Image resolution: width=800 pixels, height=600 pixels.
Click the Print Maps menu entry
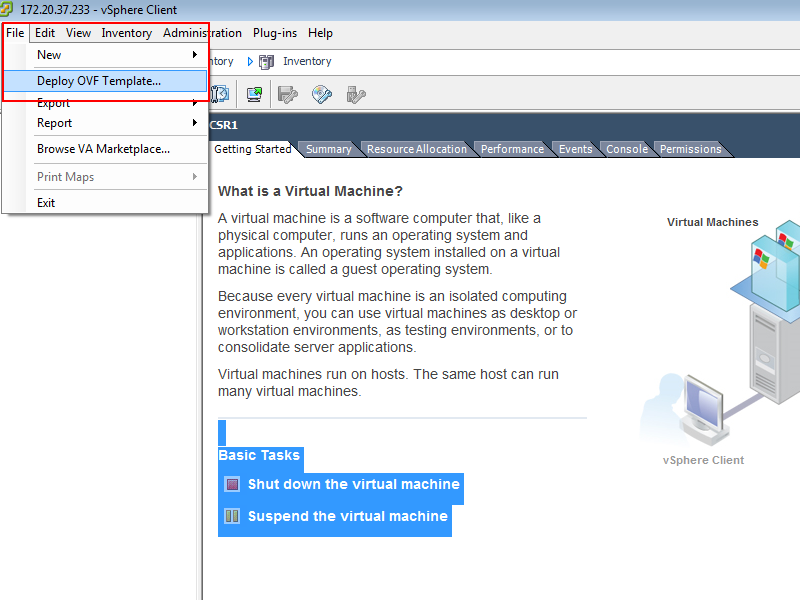click(105, 177)
